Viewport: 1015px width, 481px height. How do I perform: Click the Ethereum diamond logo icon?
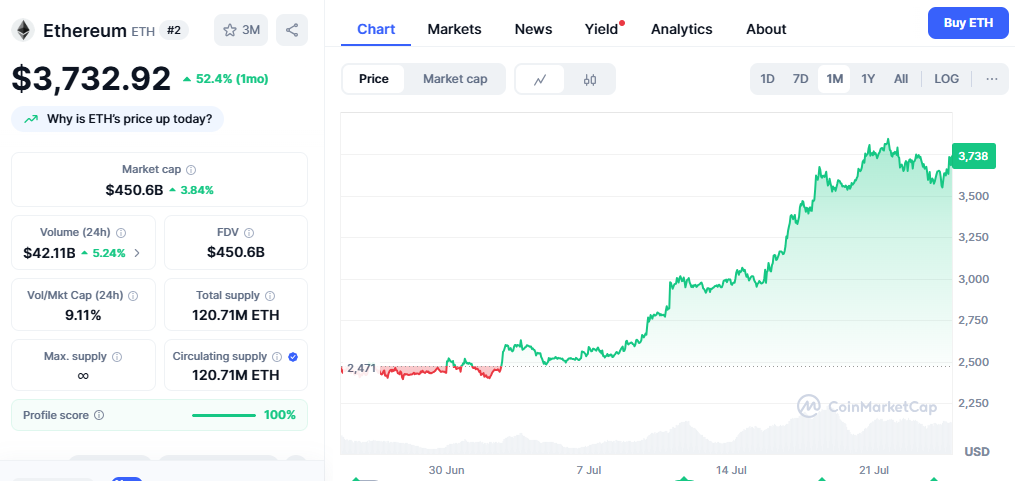point(23,30)
